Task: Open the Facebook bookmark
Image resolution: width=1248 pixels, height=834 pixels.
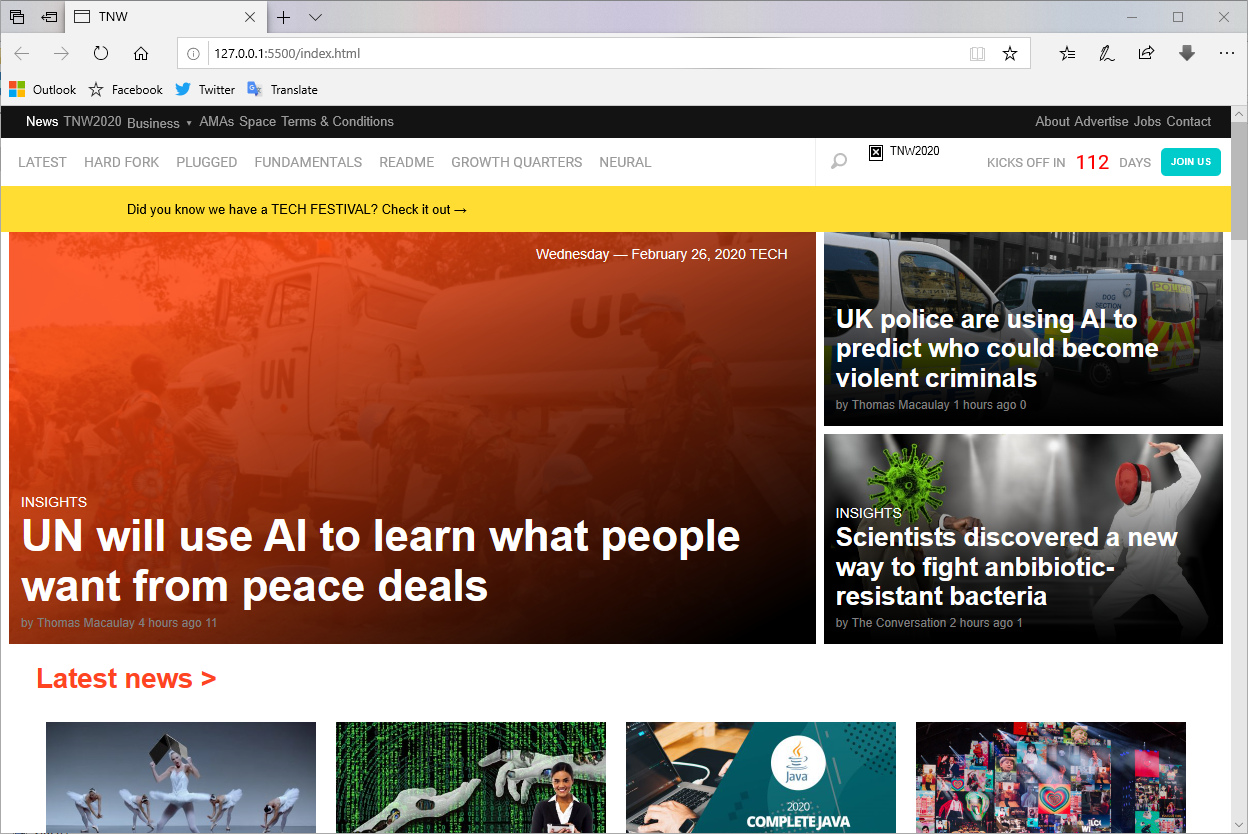Action: (126, 89)
